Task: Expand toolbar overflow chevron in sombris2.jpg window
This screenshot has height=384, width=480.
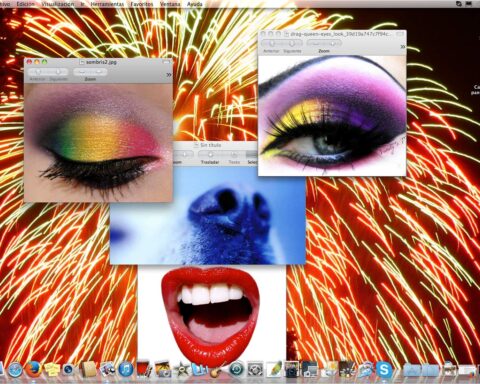Action: [169, 75]
